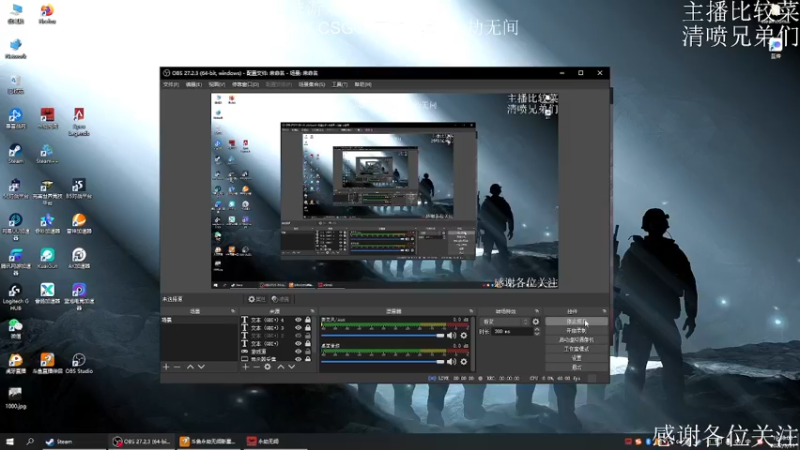Mute the 桌面音频 speaker icon

[452, 362]
